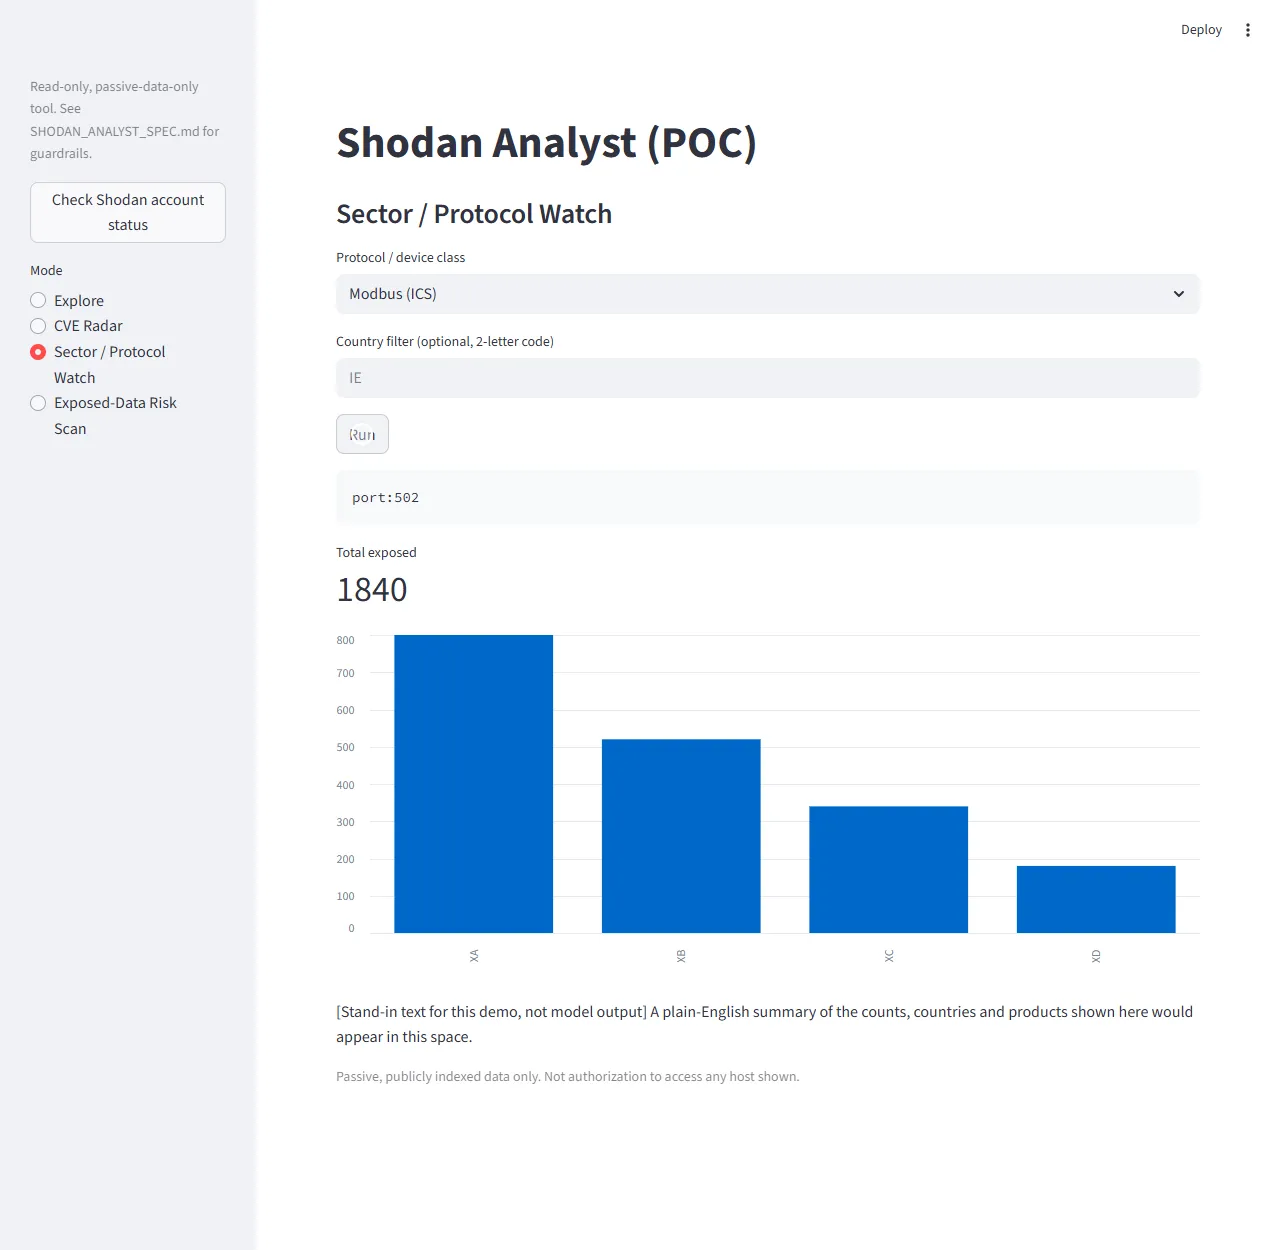Image resolution: width=1280 pixels, height=1250 pixels.
Task: Click the Total exposed value 1840
Action: pyautogui.click(x=372, y=590)
